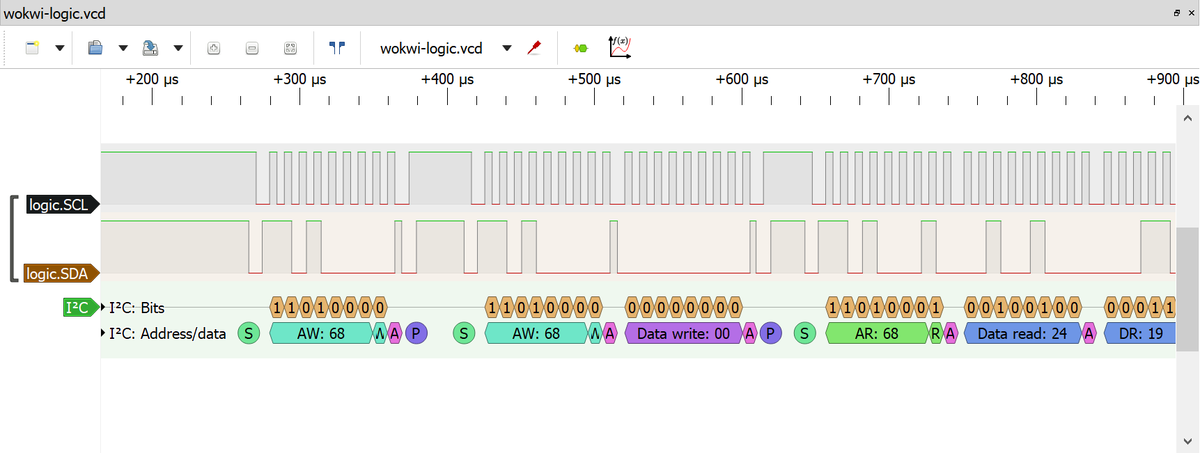Click the 00000000 bits annotation
Viewport: 1200px width, 453px height.
[x=683, y=307]
